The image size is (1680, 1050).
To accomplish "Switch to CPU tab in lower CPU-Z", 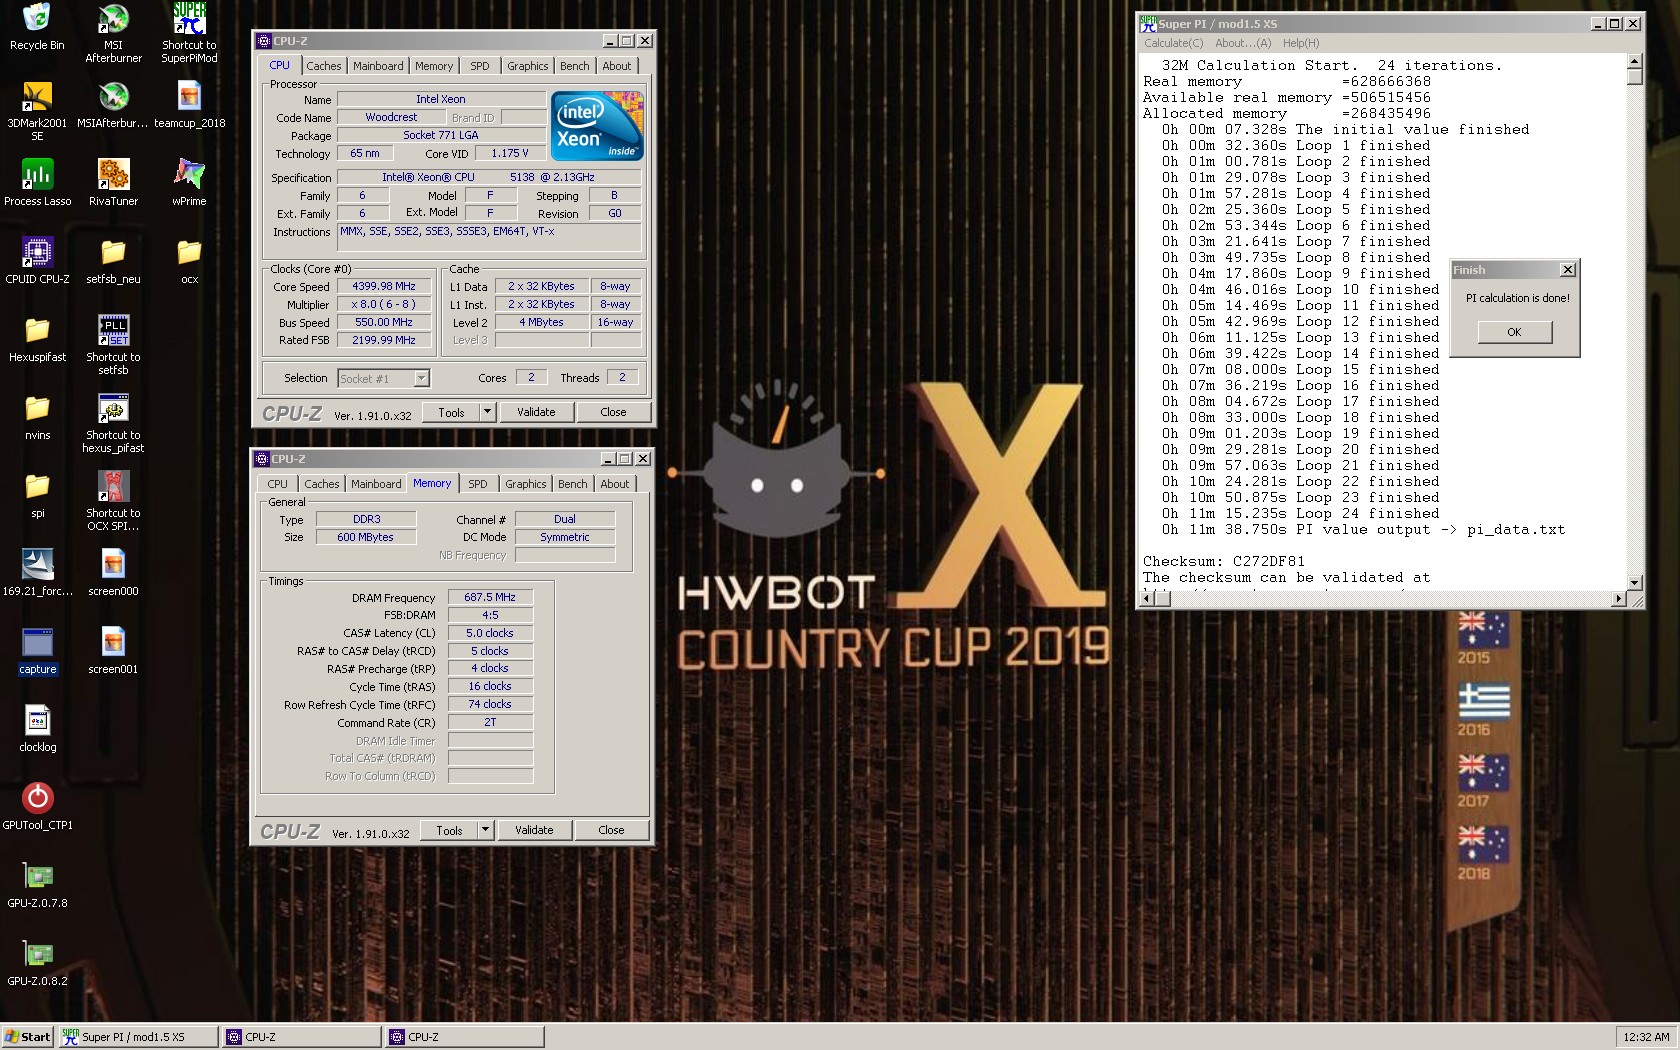I will tap(277, 484).
